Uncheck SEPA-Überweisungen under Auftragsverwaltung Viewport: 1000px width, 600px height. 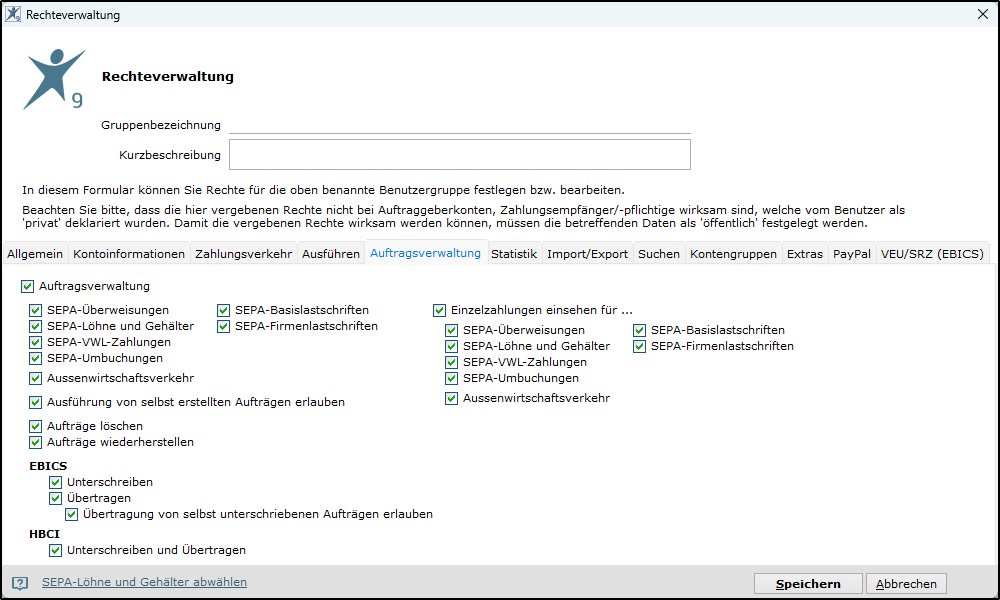pyautogui.click(x=36, y=311)
